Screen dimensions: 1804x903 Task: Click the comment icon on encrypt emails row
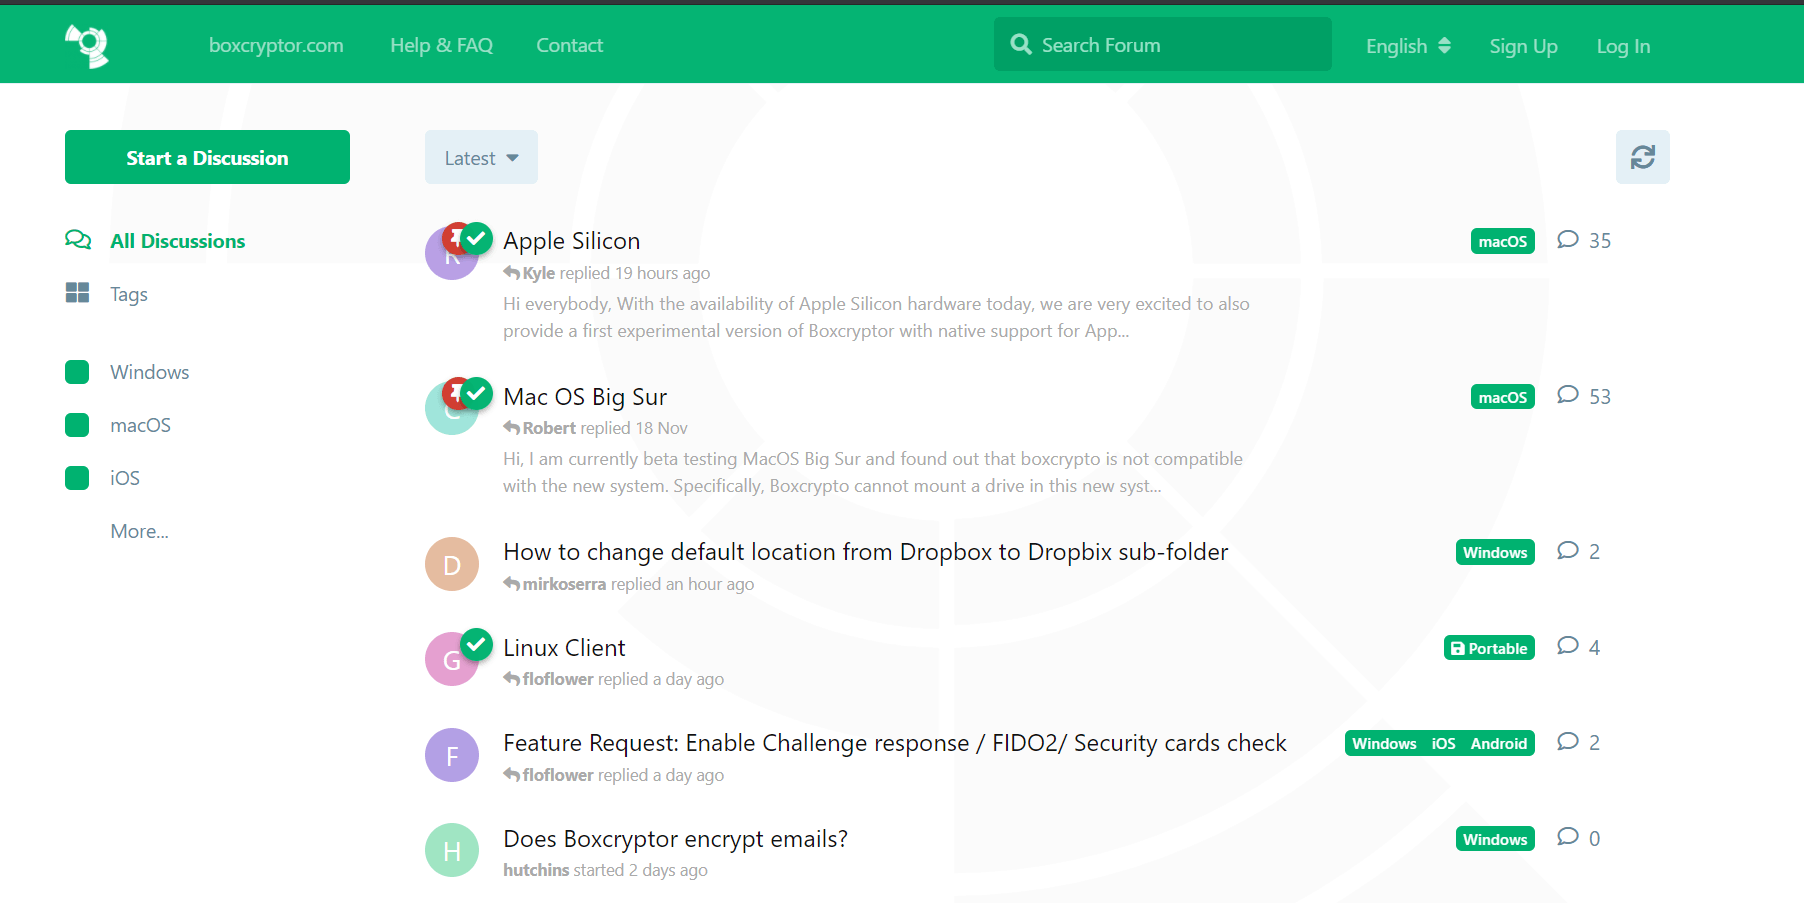pos(1568,837)
